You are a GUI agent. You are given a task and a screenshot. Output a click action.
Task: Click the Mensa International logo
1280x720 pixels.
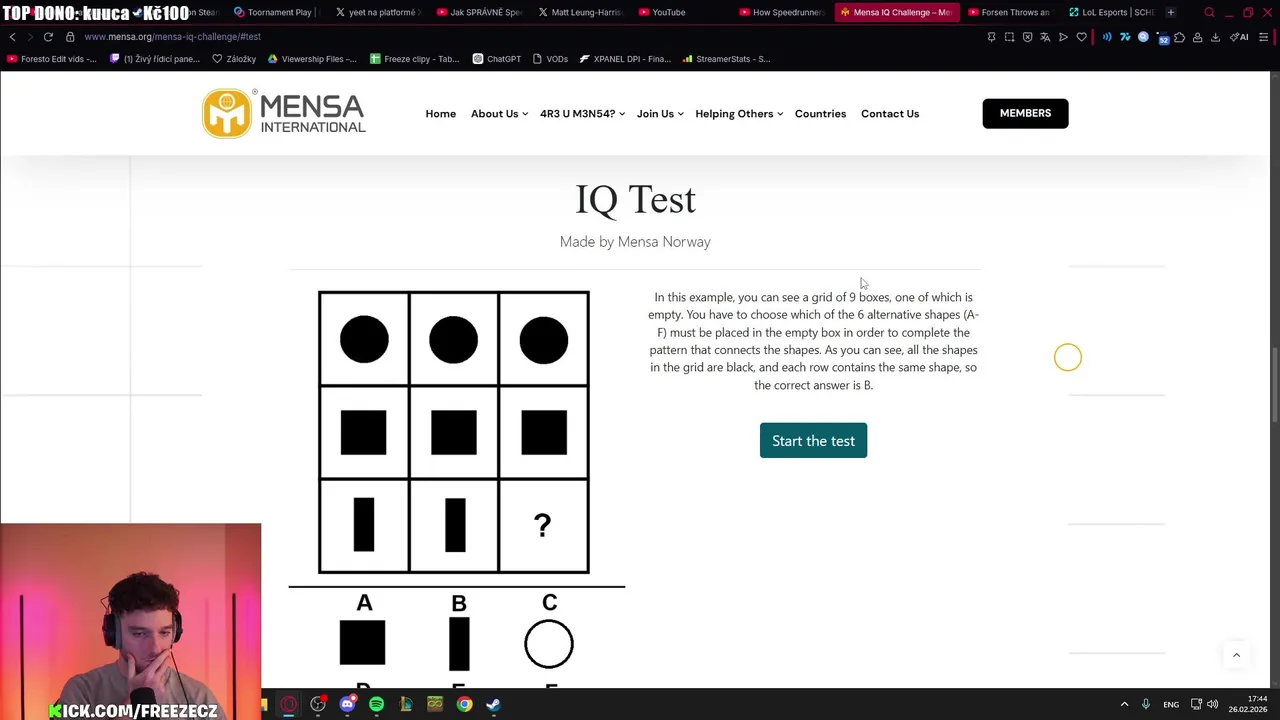point(284,113)
